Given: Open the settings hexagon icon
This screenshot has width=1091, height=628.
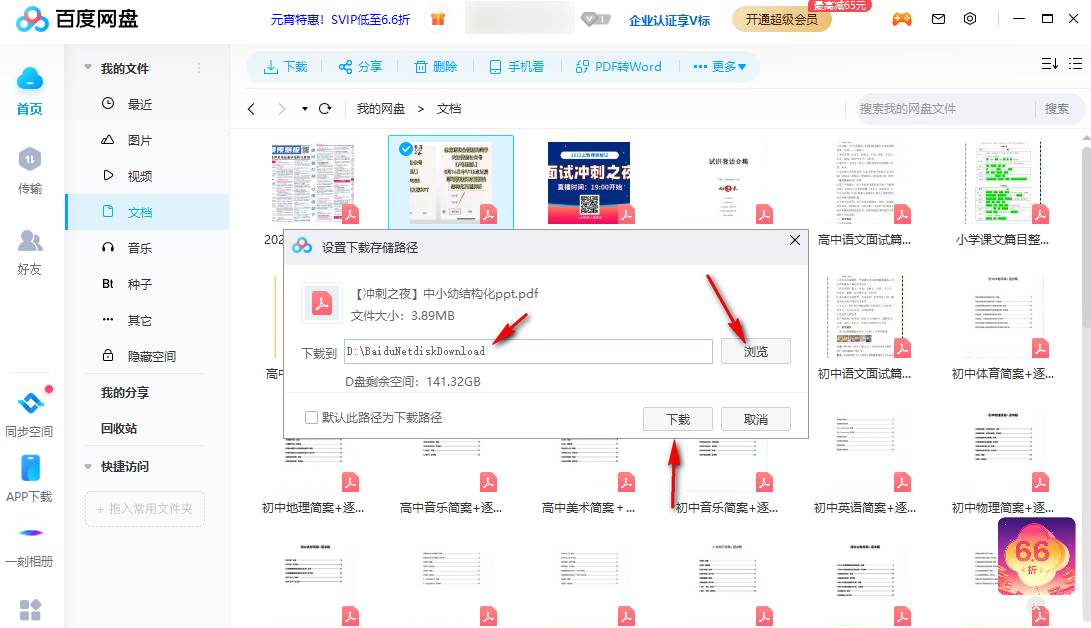Looking at the screenshot, I should coord(970,19).
